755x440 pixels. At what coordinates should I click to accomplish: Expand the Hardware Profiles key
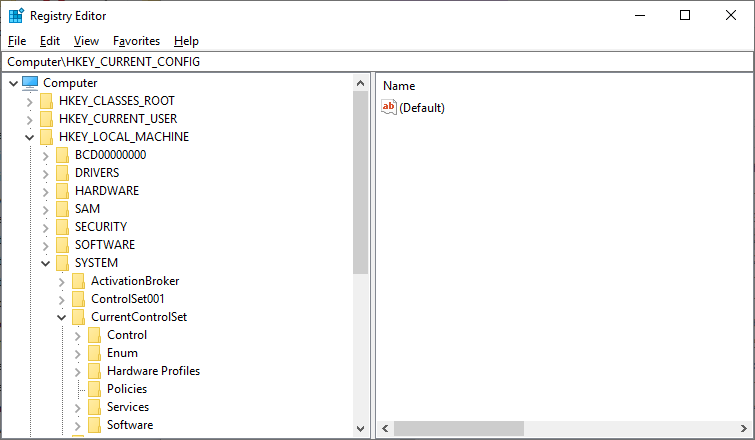pos(78,372)
